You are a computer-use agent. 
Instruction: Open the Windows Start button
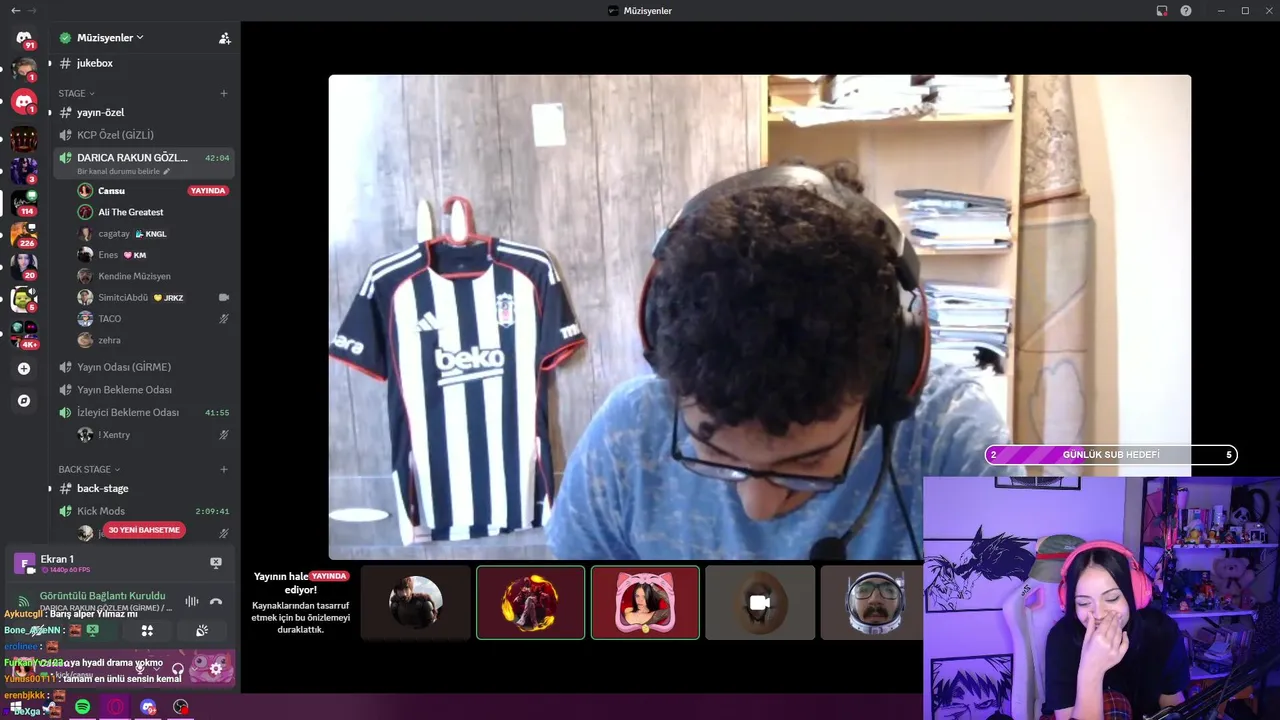click(x=16, y=707)
